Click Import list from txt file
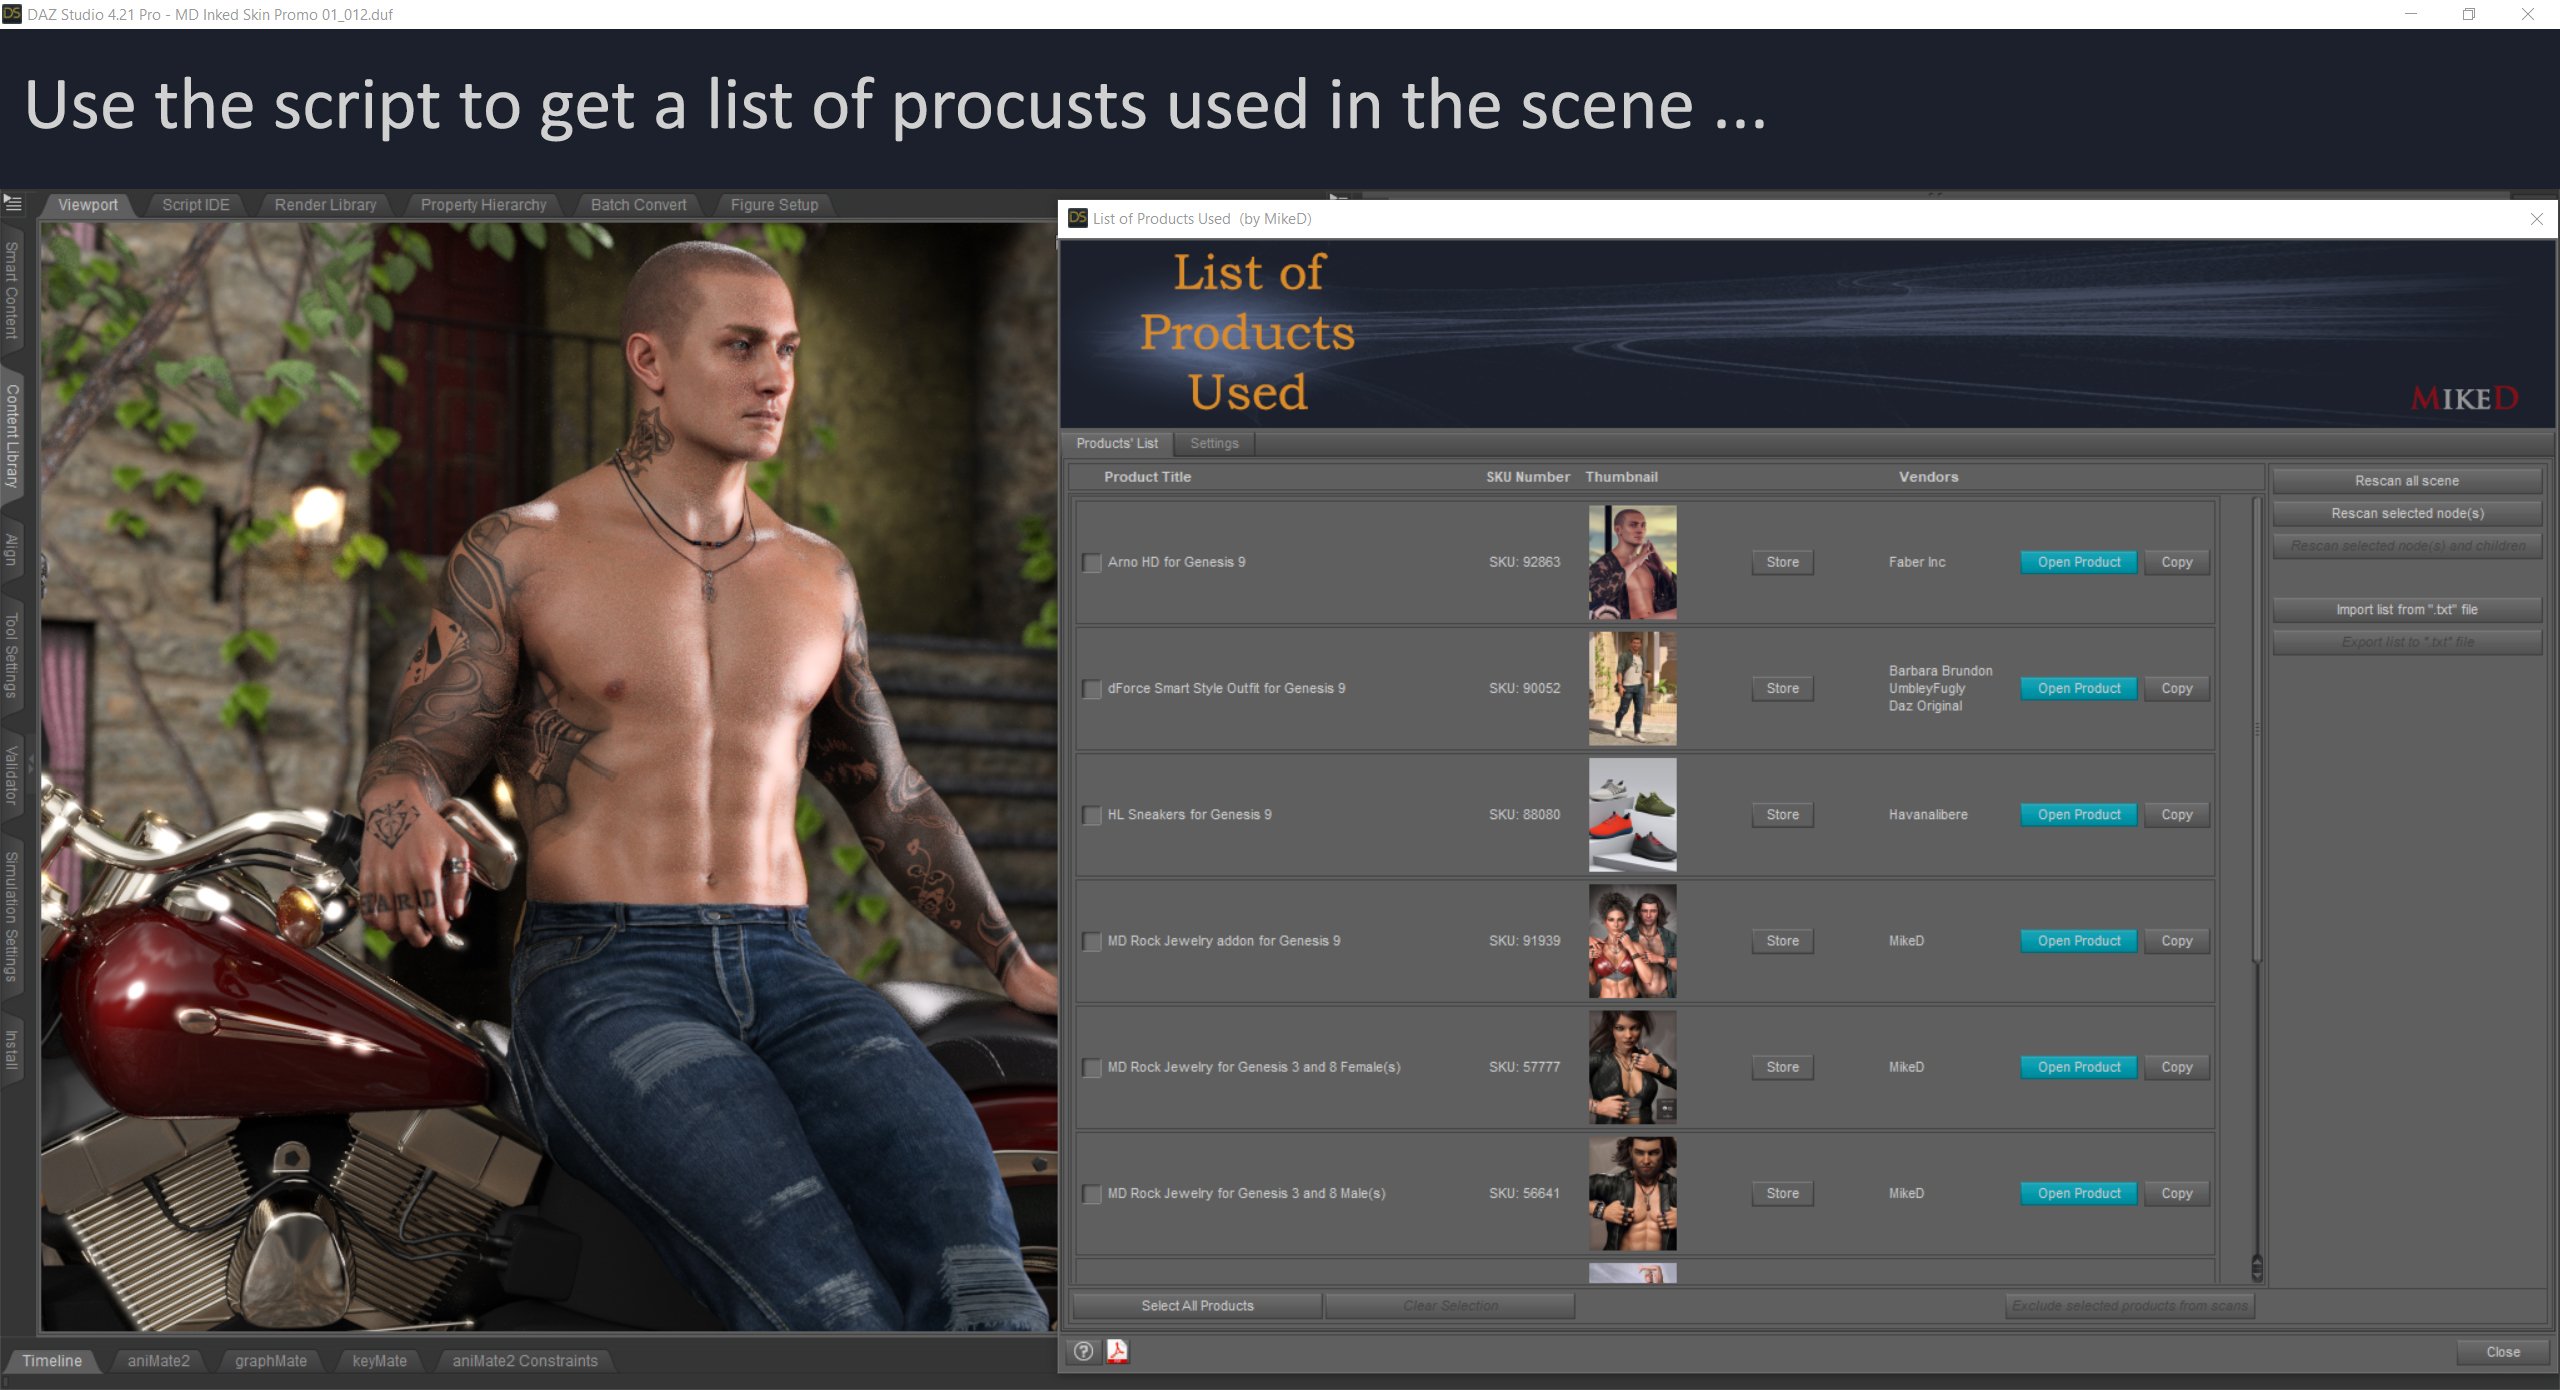 click(2406, 608)
